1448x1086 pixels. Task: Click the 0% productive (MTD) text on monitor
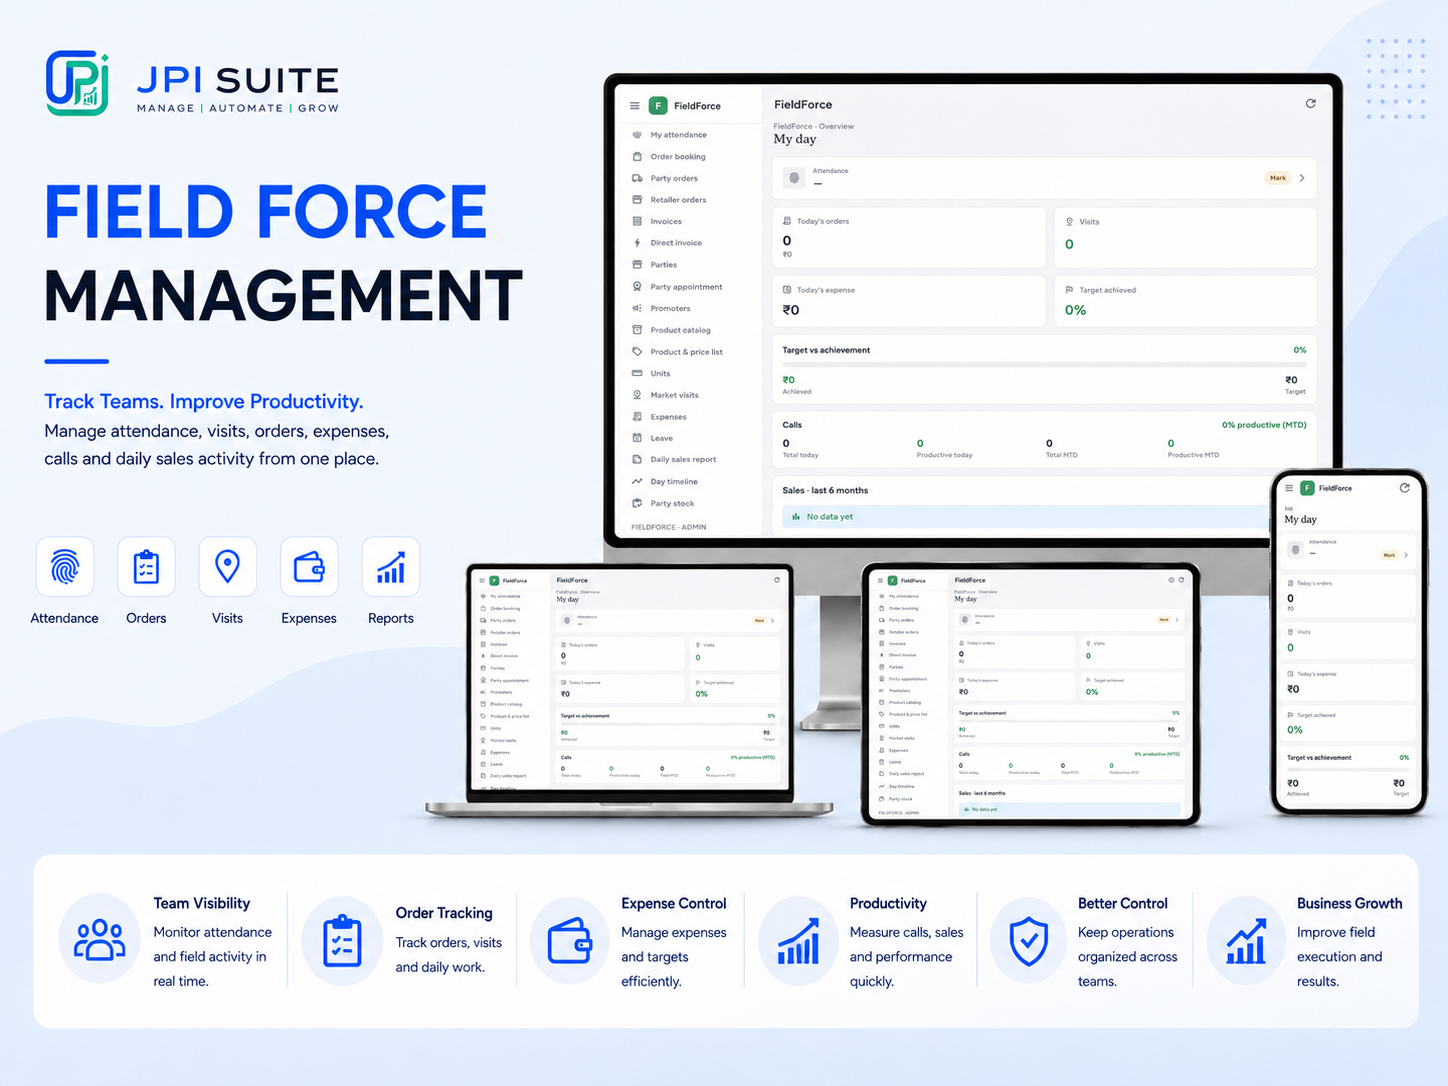click(x=1264, y=425)
